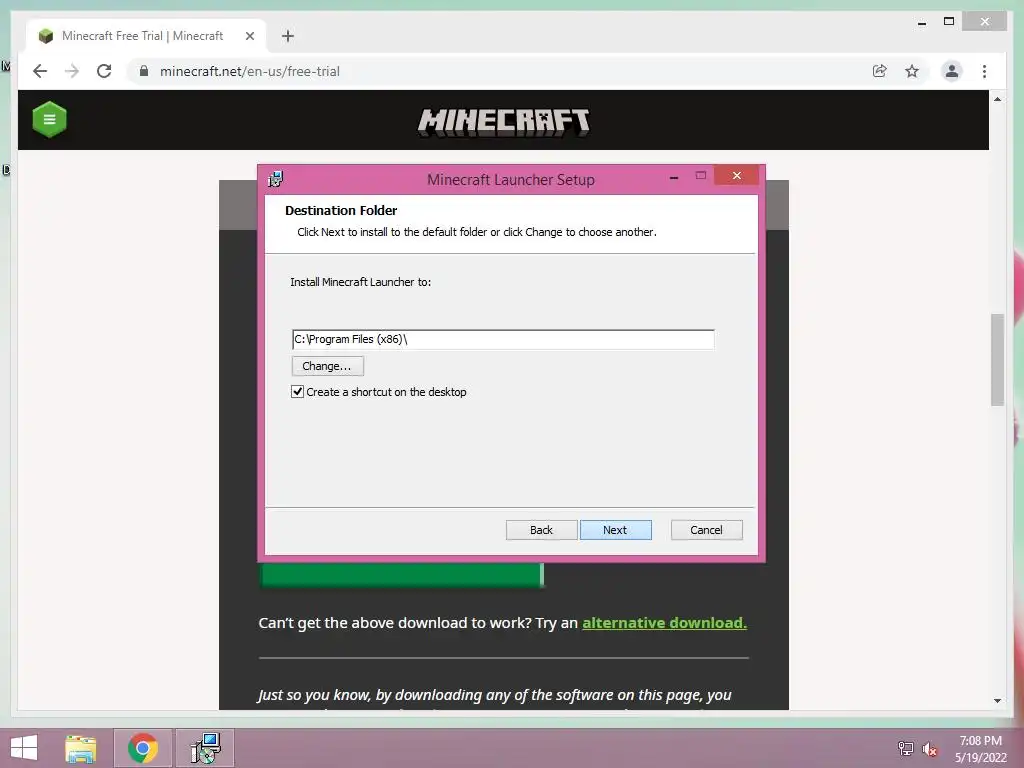This screenshot has width=1024, height=768.
Task: Click the Change... folder button
Action: tap(327, 366)
